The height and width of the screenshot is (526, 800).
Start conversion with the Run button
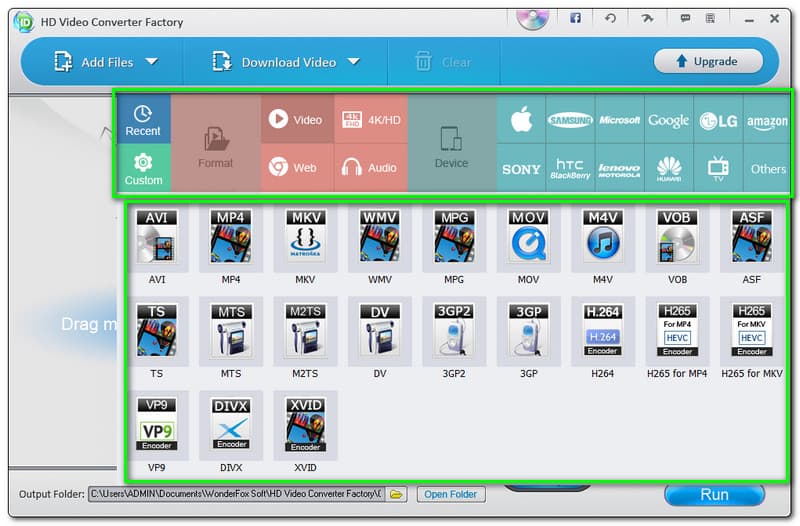point(714,494)
